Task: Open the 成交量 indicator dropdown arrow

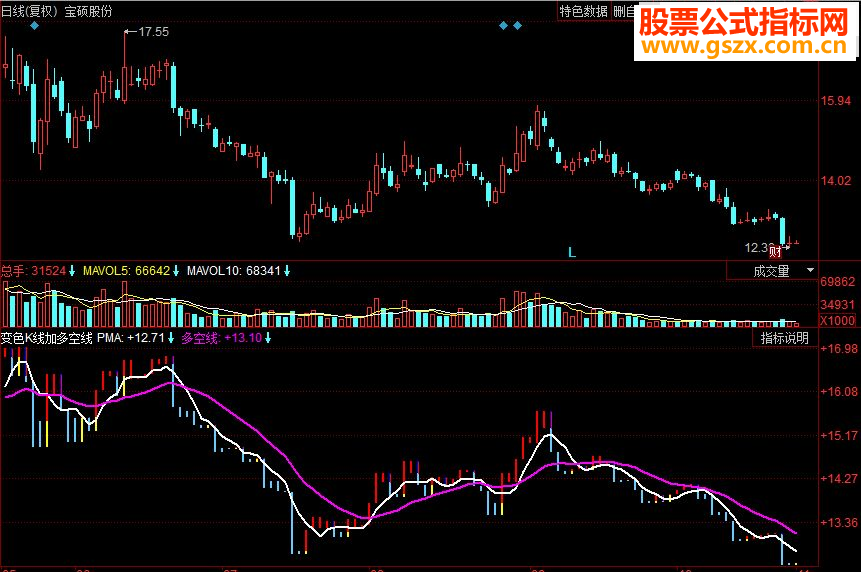Action: [x=810, y=270]
